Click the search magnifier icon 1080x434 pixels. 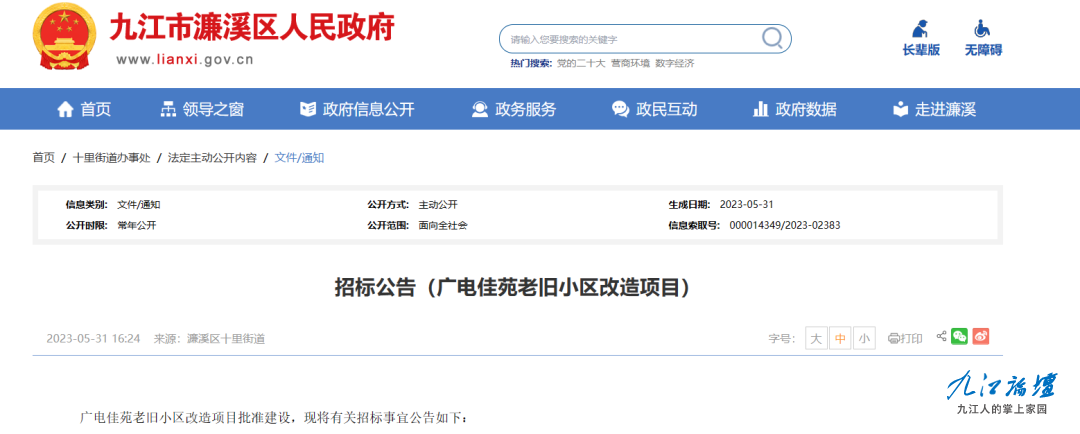tap(772, 38)
